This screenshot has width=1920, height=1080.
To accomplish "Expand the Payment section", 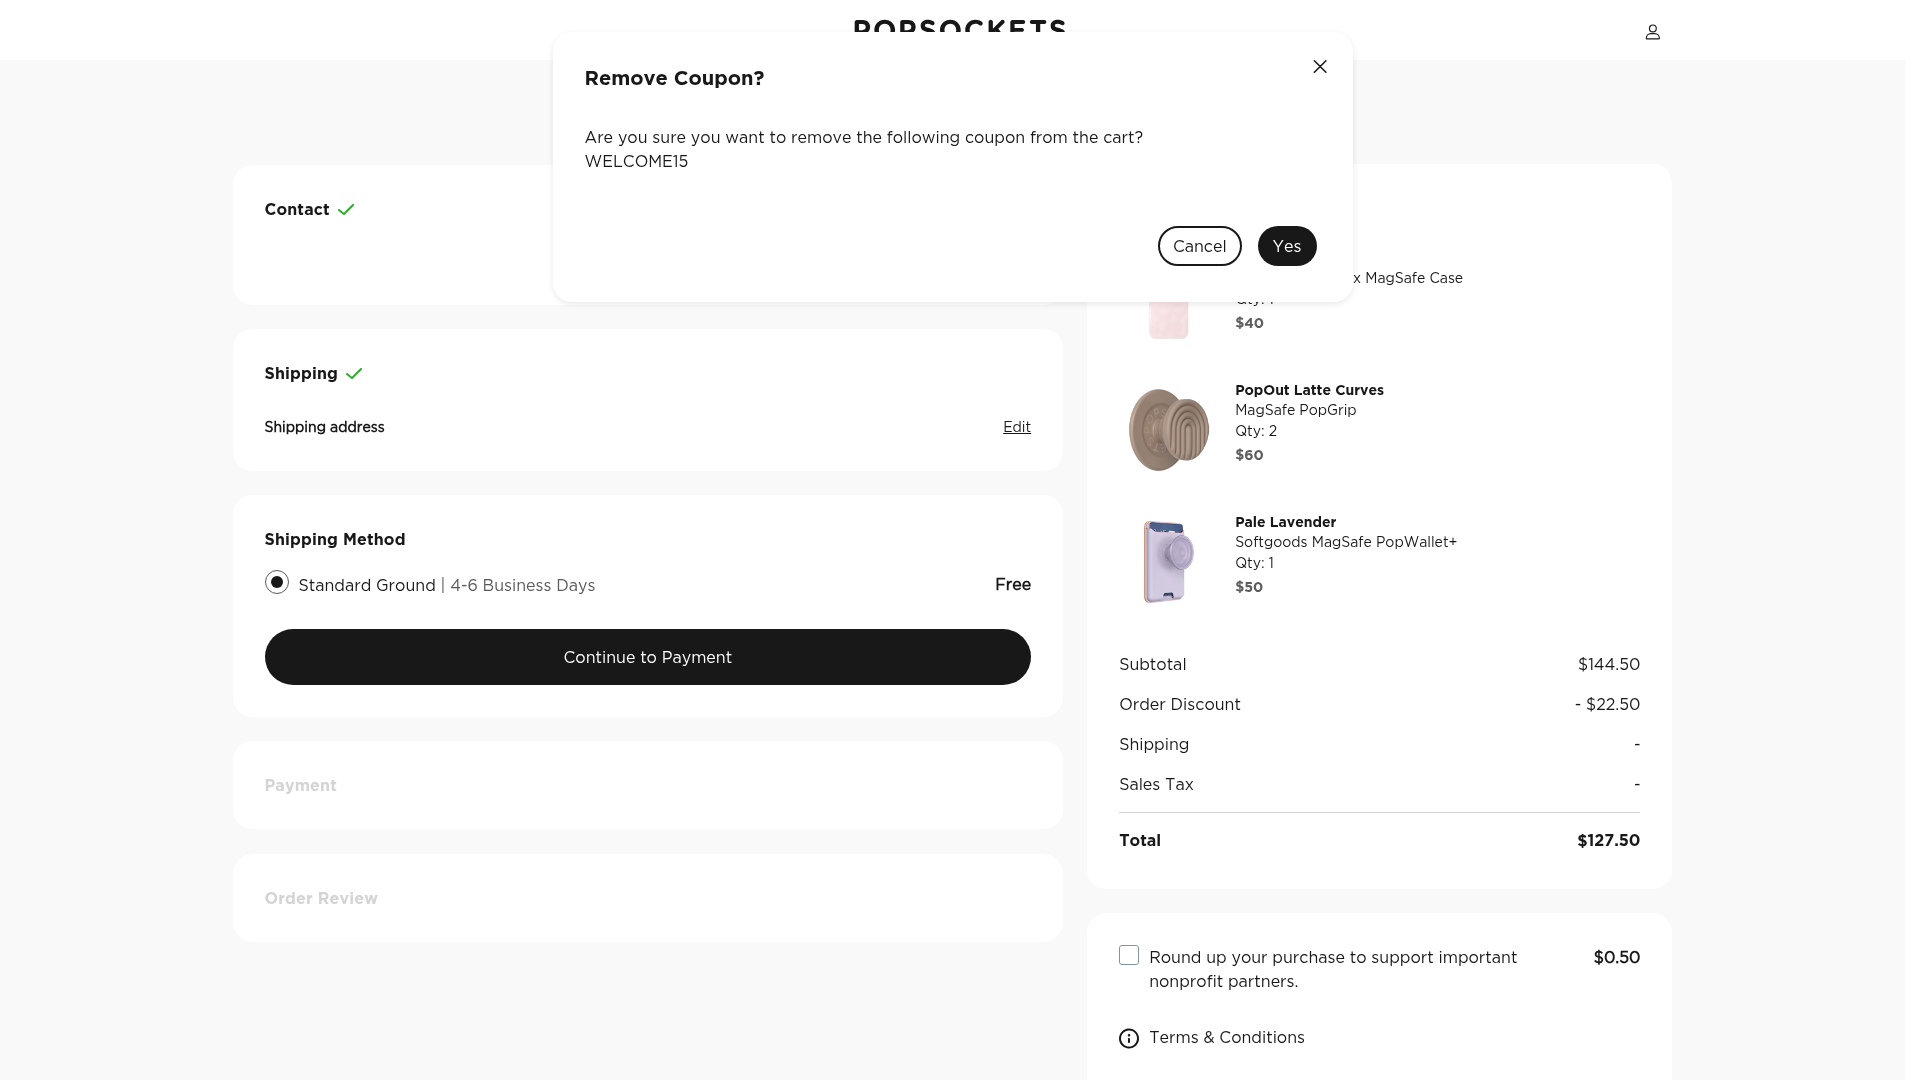I will click(300, 786).
